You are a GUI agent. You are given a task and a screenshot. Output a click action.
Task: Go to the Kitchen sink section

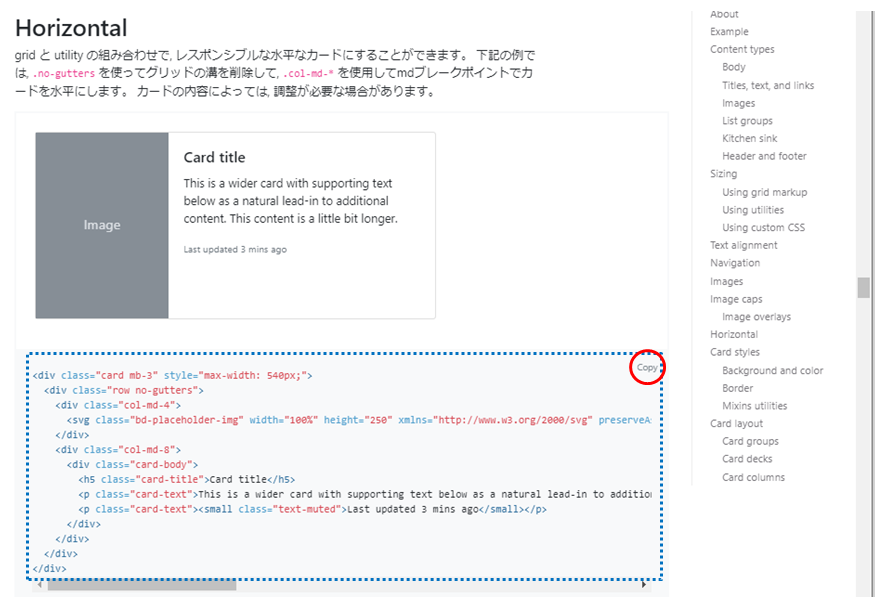[x=749, y=138]
